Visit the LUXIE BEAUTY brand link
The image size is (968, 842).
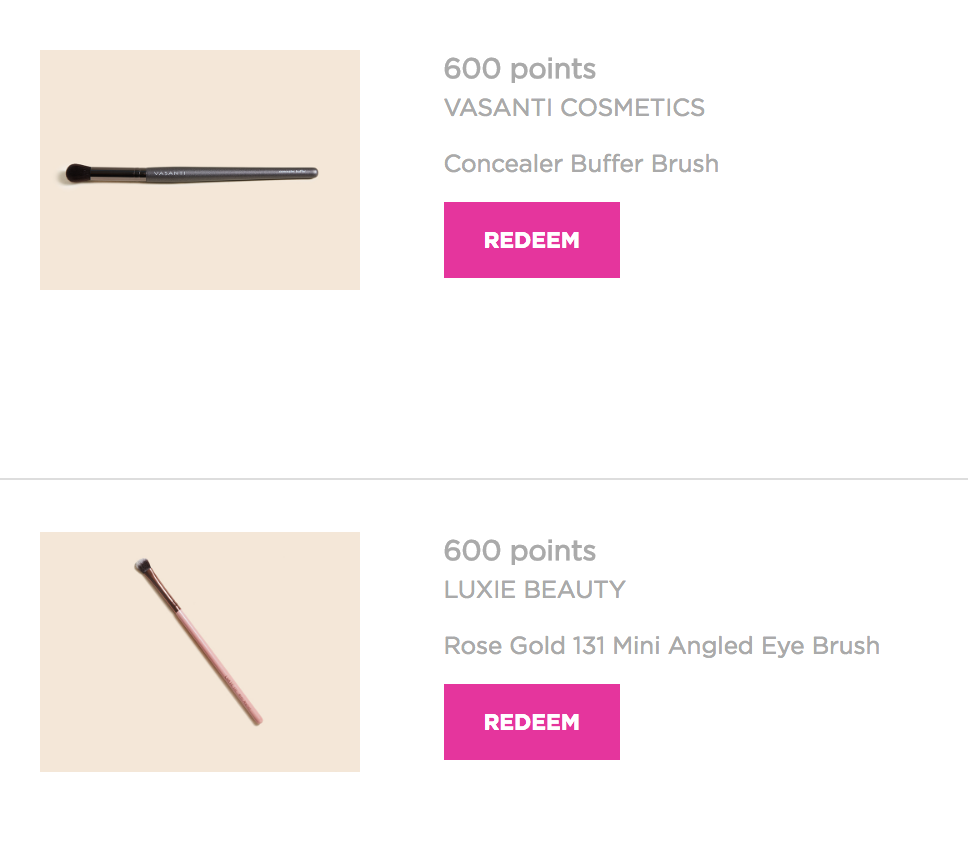[535, 590]
